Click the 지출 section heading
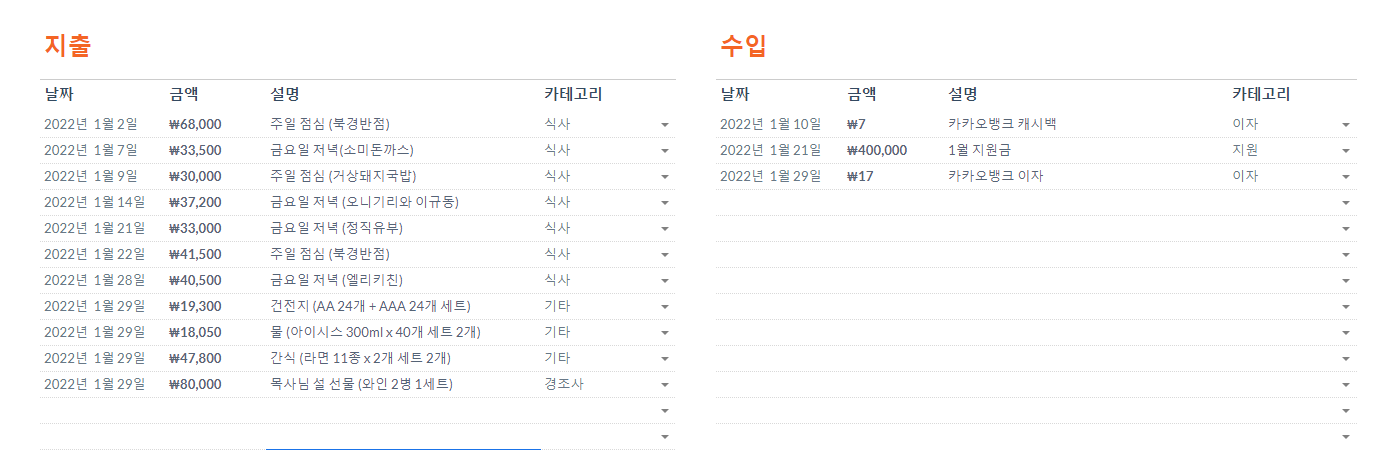 [68, 46]
